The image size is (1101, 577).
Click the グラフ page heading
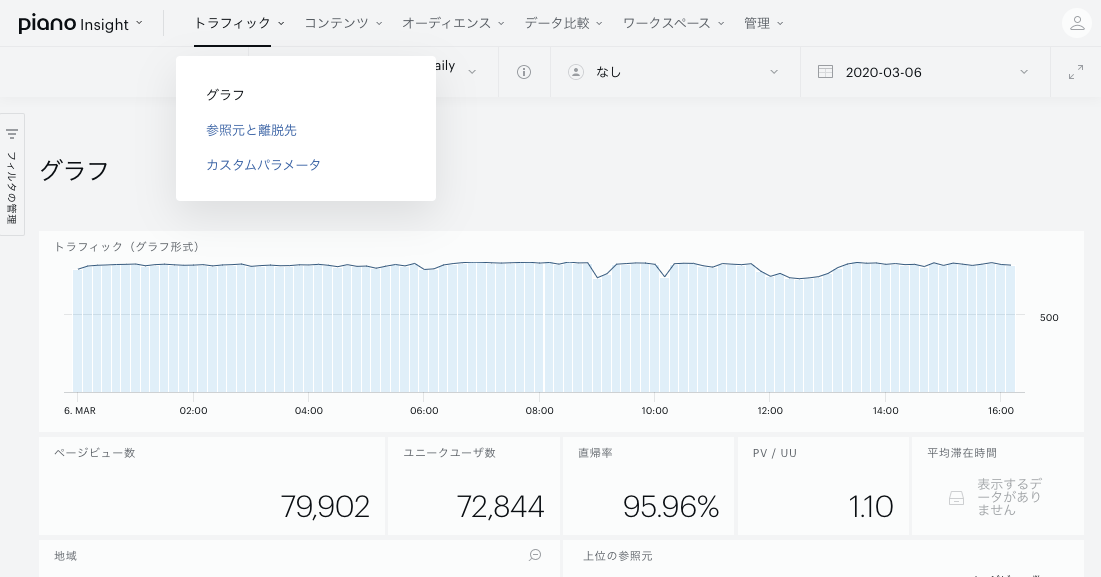click(74, 171)
